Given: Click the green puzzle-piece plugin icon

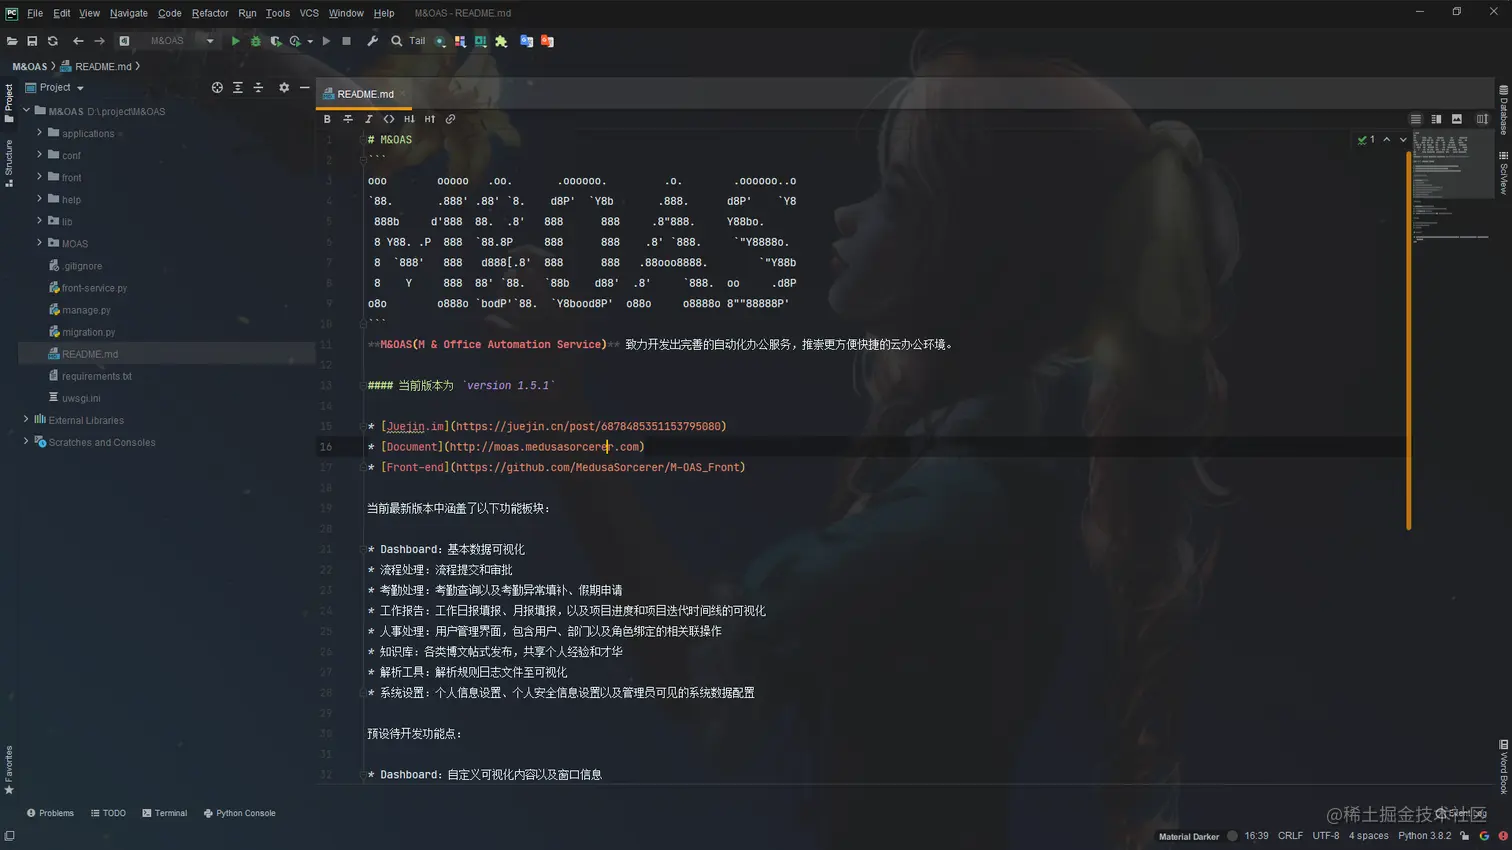Looking at the screenshot, I should (x=501, y=41).
